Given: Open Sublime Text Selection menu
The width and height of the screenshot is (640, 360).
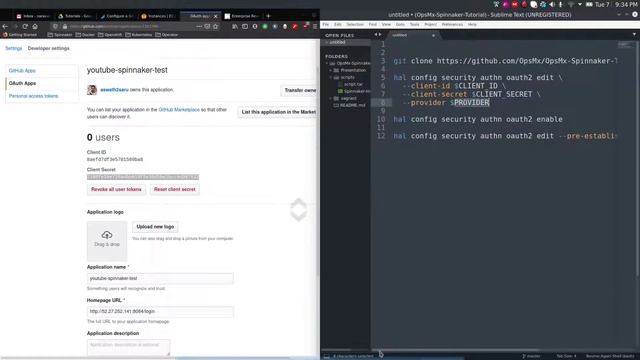Looking at the screenshot, I should pos(355,24).
